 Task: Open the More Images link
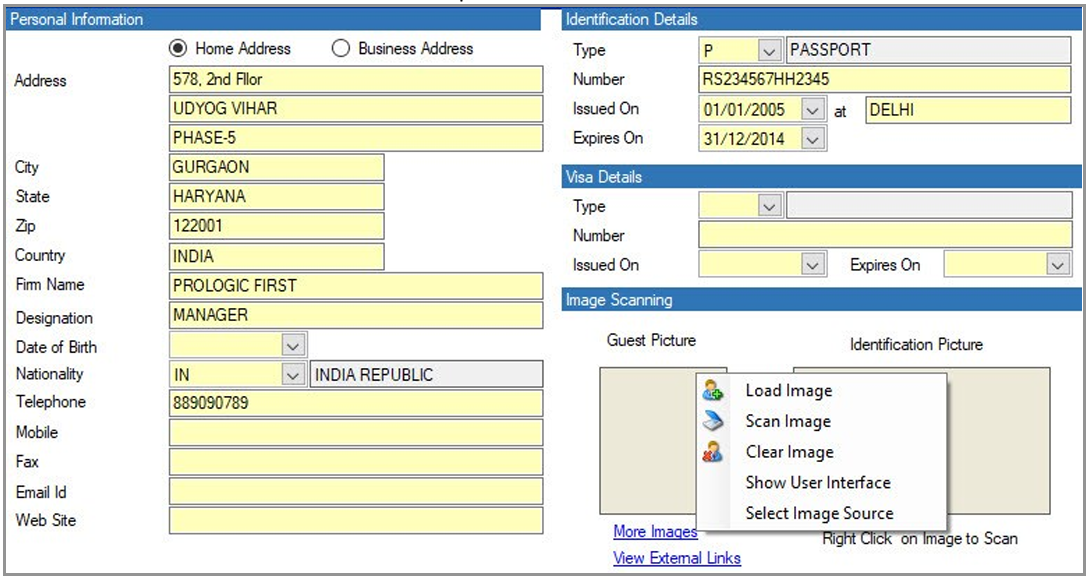(x=654, y=532)
